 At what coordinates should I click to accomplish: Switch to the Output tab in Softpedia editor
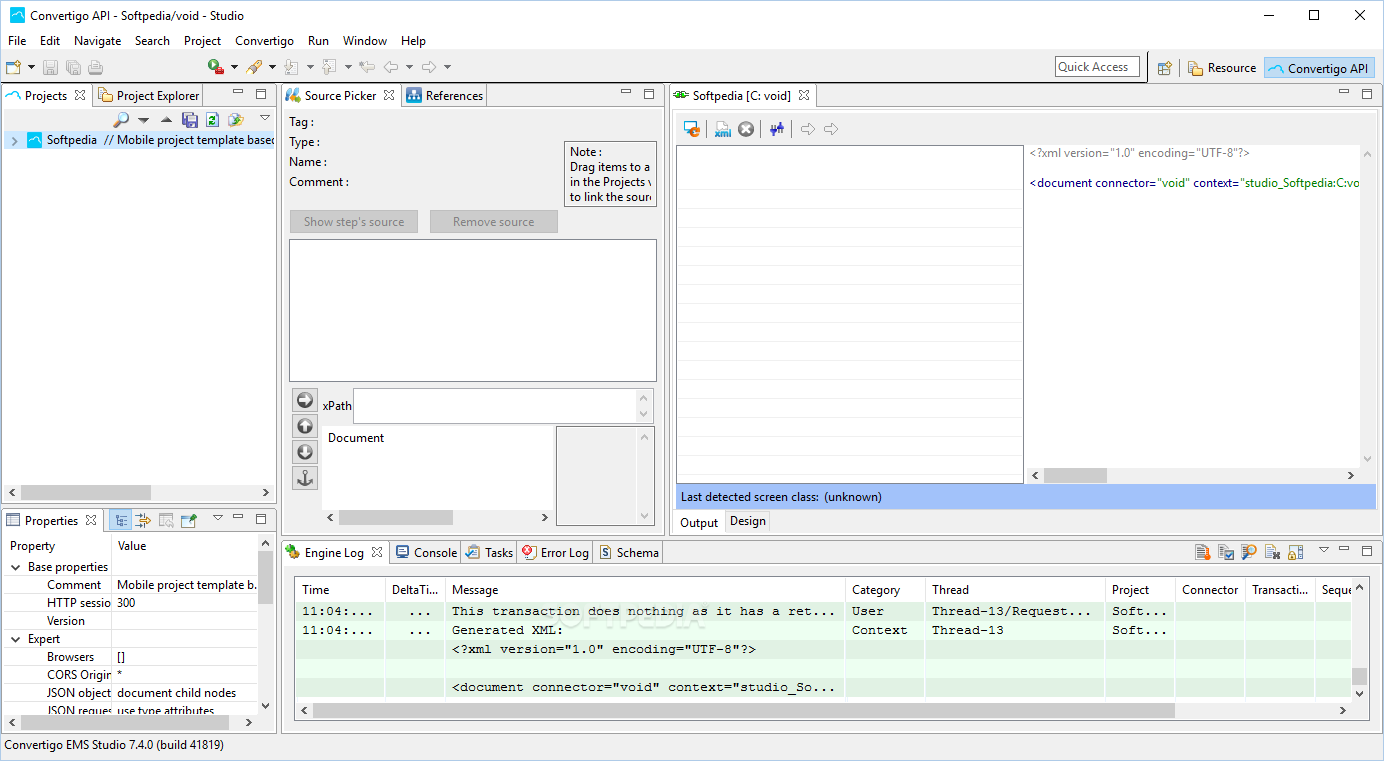tap(699, 522)
